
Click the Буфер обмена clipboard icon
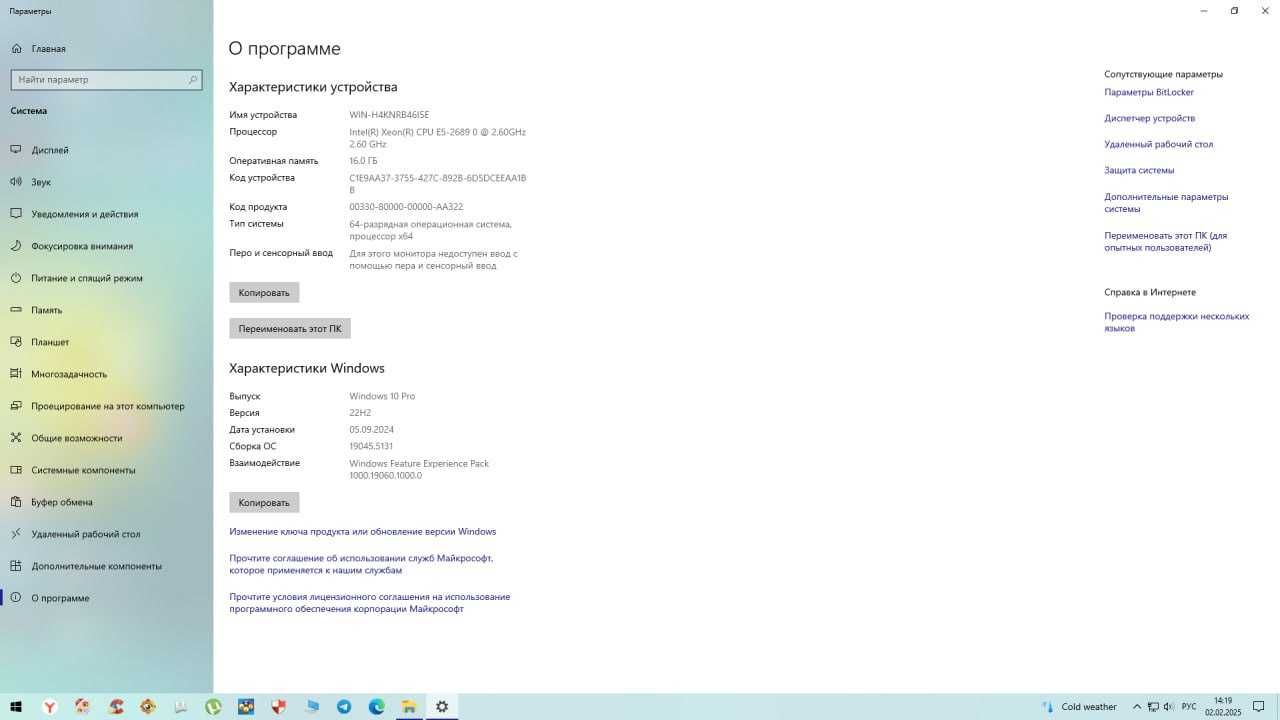pyautogui.click(x=16, y=502)
